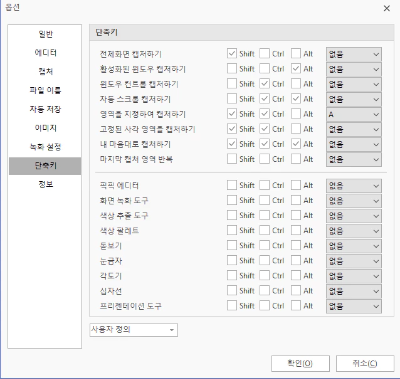Viewport: 400px width, 379px height.
Task: Select the 캡처 (Capture) tab
Action: click(x=45, y=71)
